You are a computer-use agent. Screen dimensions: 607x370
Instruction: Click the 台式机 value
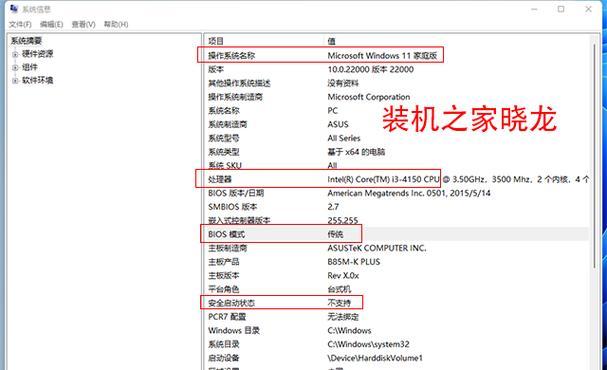[339, 289]
